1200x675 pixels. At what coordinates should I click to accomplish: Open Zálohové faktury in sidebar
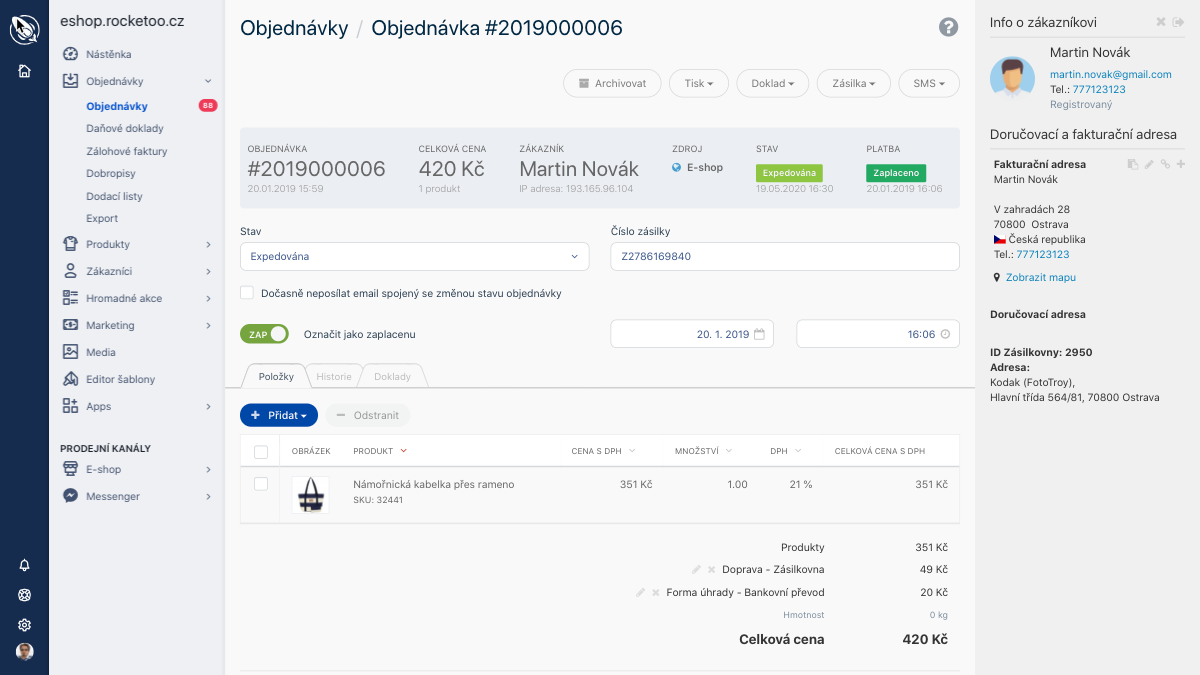(x=127, y=151)
